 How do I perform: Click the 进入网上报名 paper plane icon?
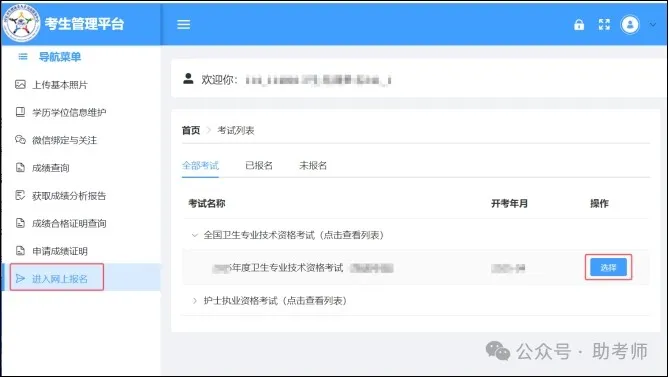(x=20, y=279)
